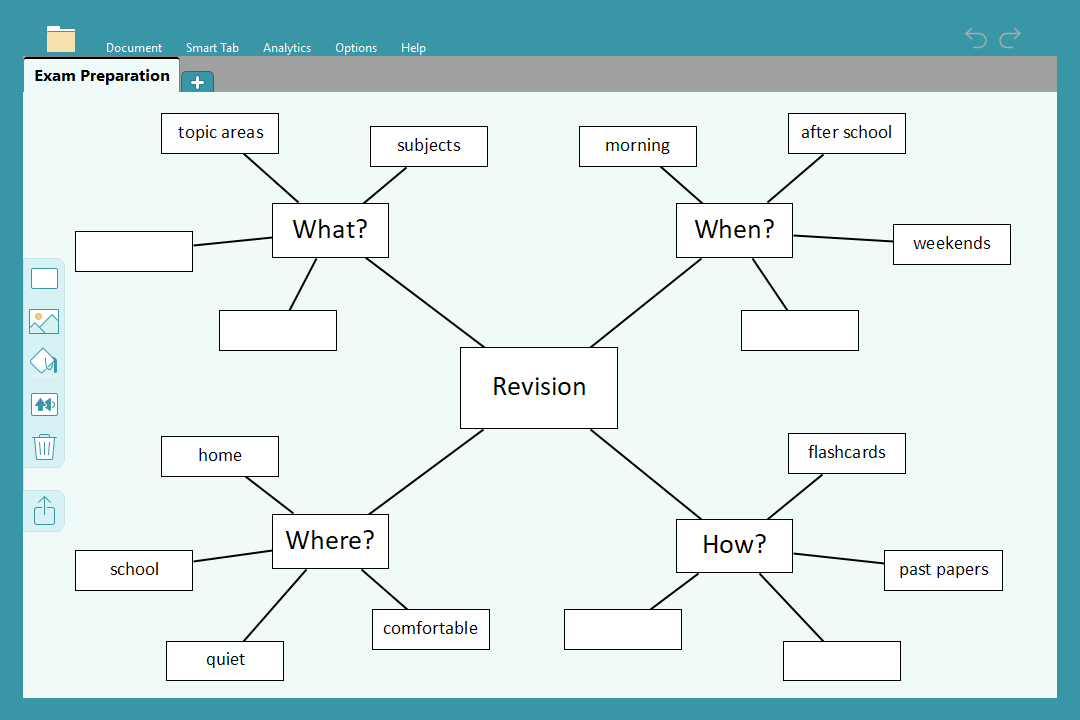
Task: Open the folder icon at top left
Action: tap(61, 39)
